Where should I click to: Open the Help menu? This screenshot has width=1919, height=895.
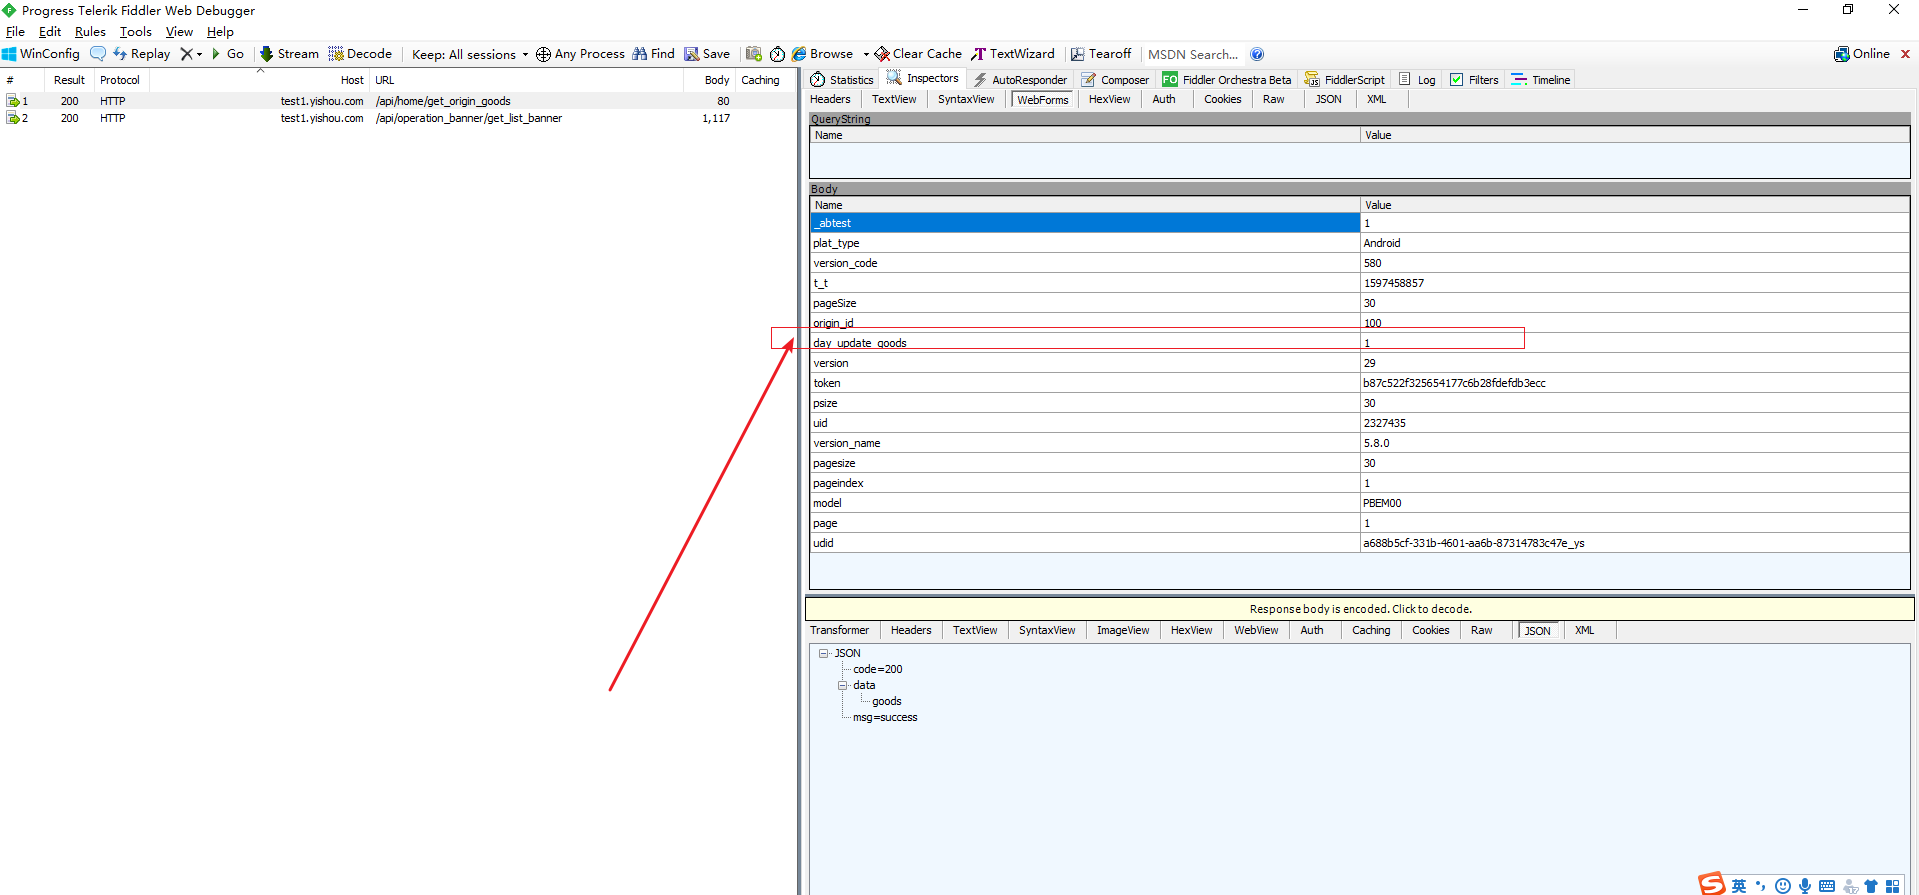220,32
